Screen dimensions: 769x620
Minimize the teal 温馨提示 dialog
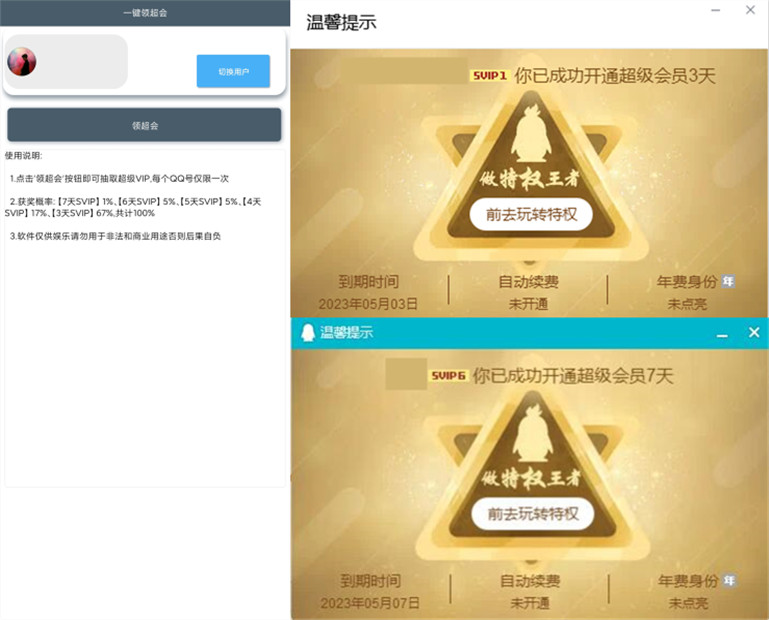721,336
